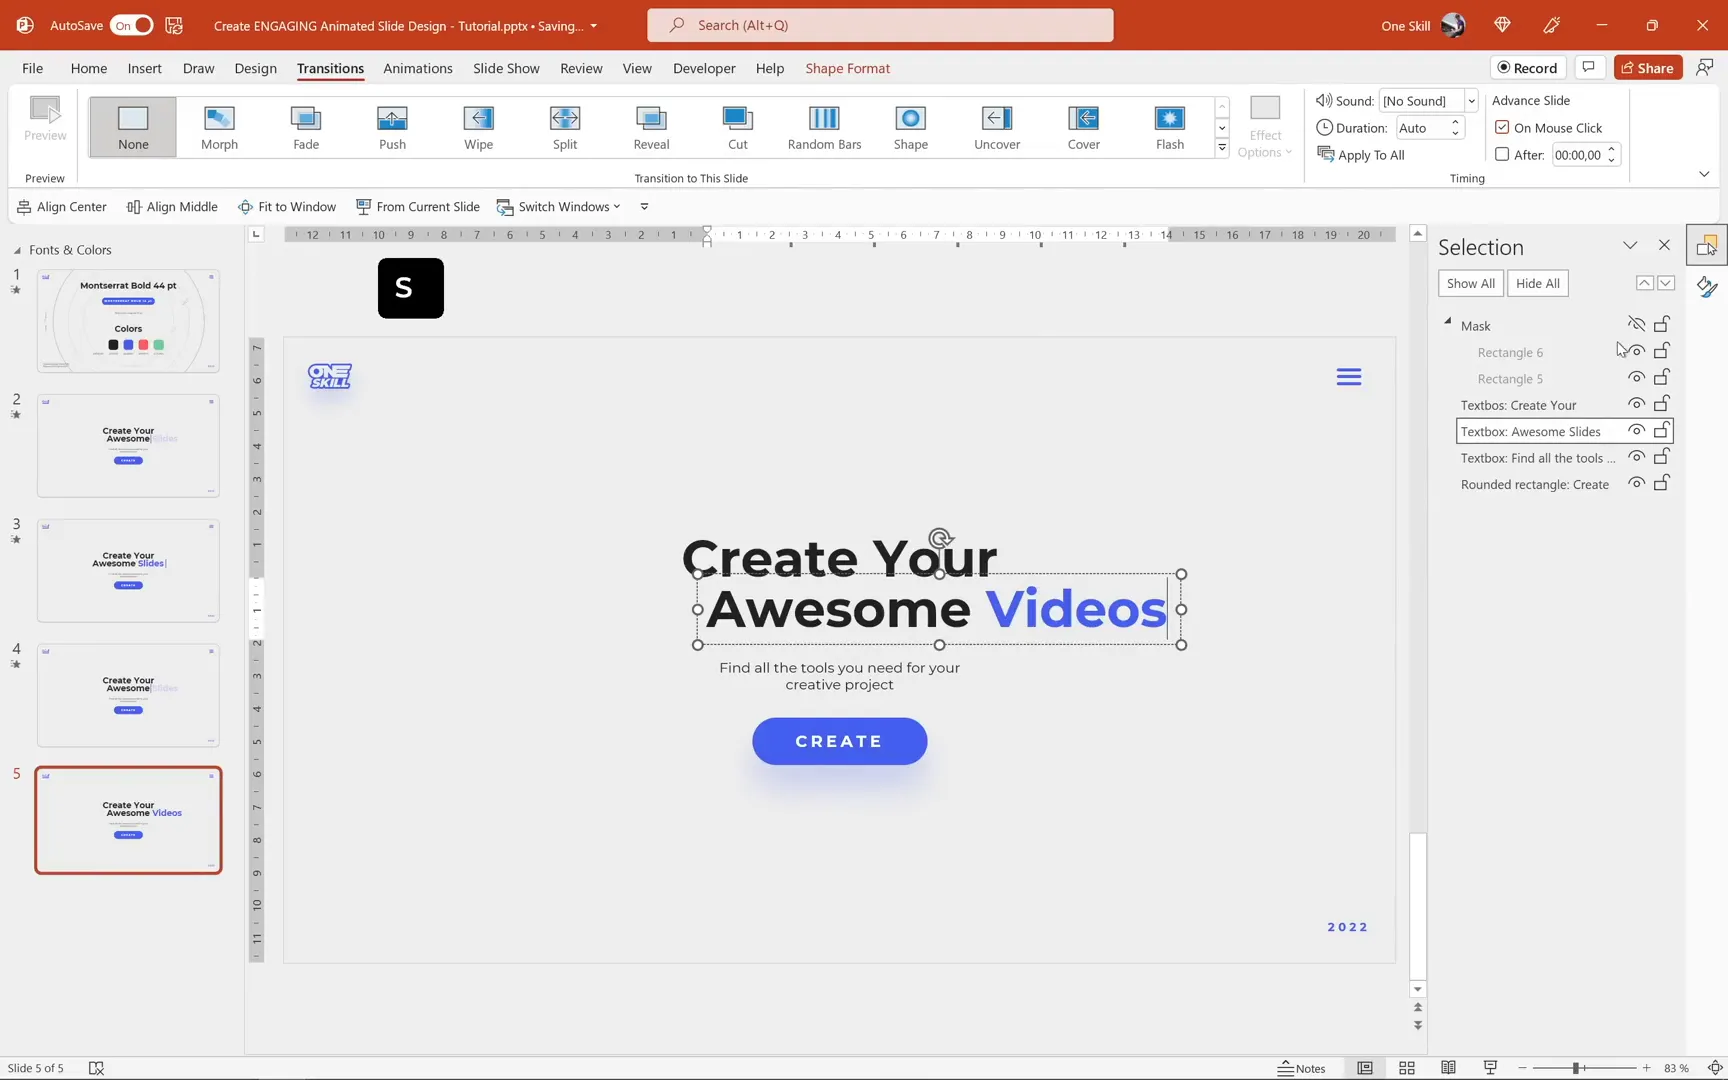Viewport: 1728px width, 1080px height.
Task: Hide the Rectangle 5 layer
Action: tap(1636, 377)
